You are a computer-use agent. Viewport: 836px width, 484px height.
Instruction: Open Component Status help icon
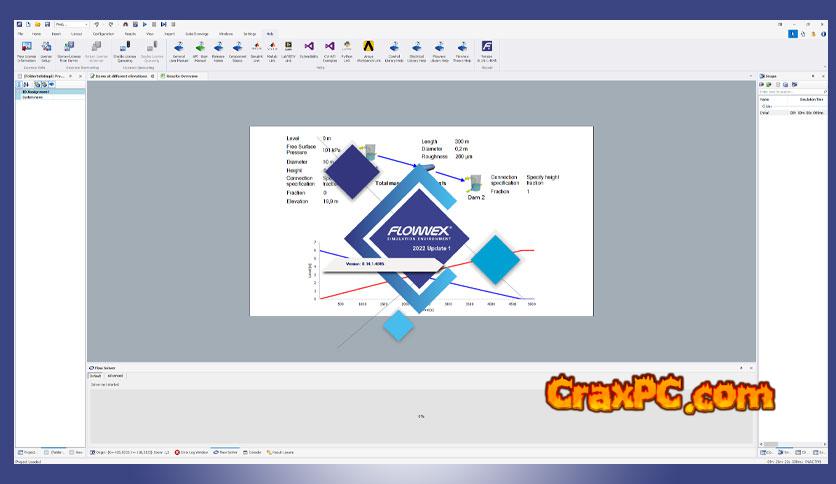[237, 52]
